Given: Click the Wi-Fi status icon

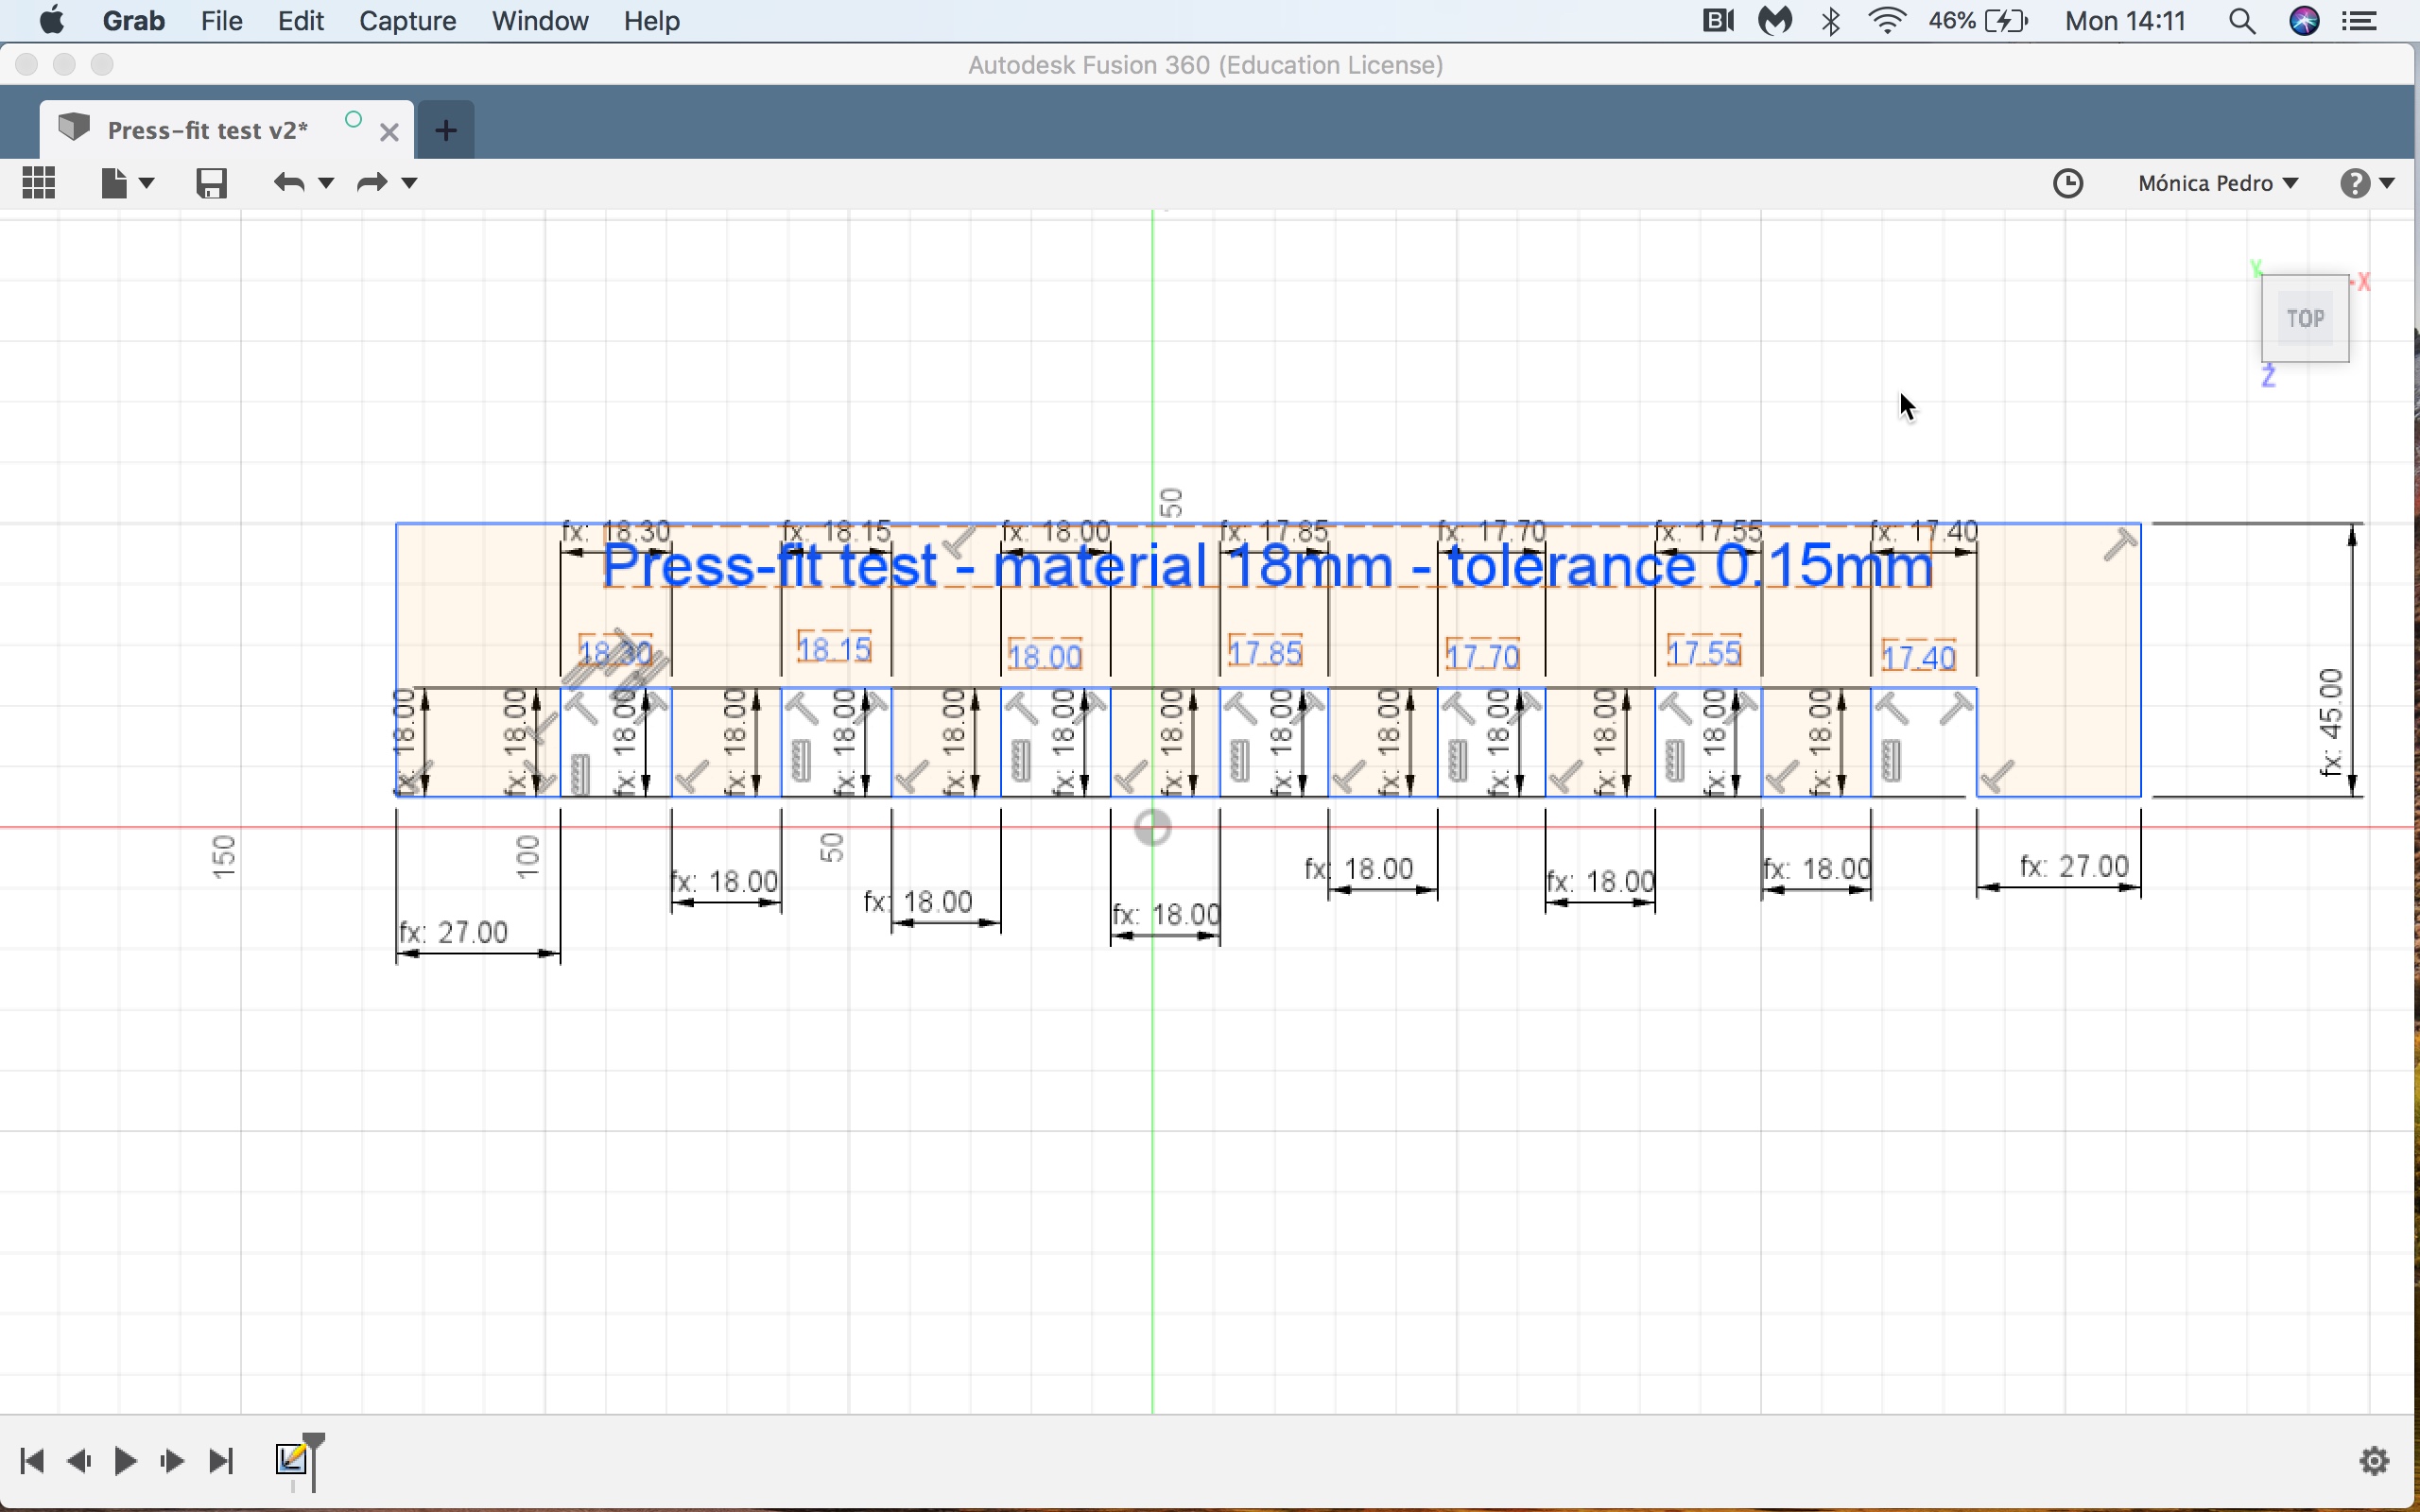Looking at the screenshot, I should 1886,21.
